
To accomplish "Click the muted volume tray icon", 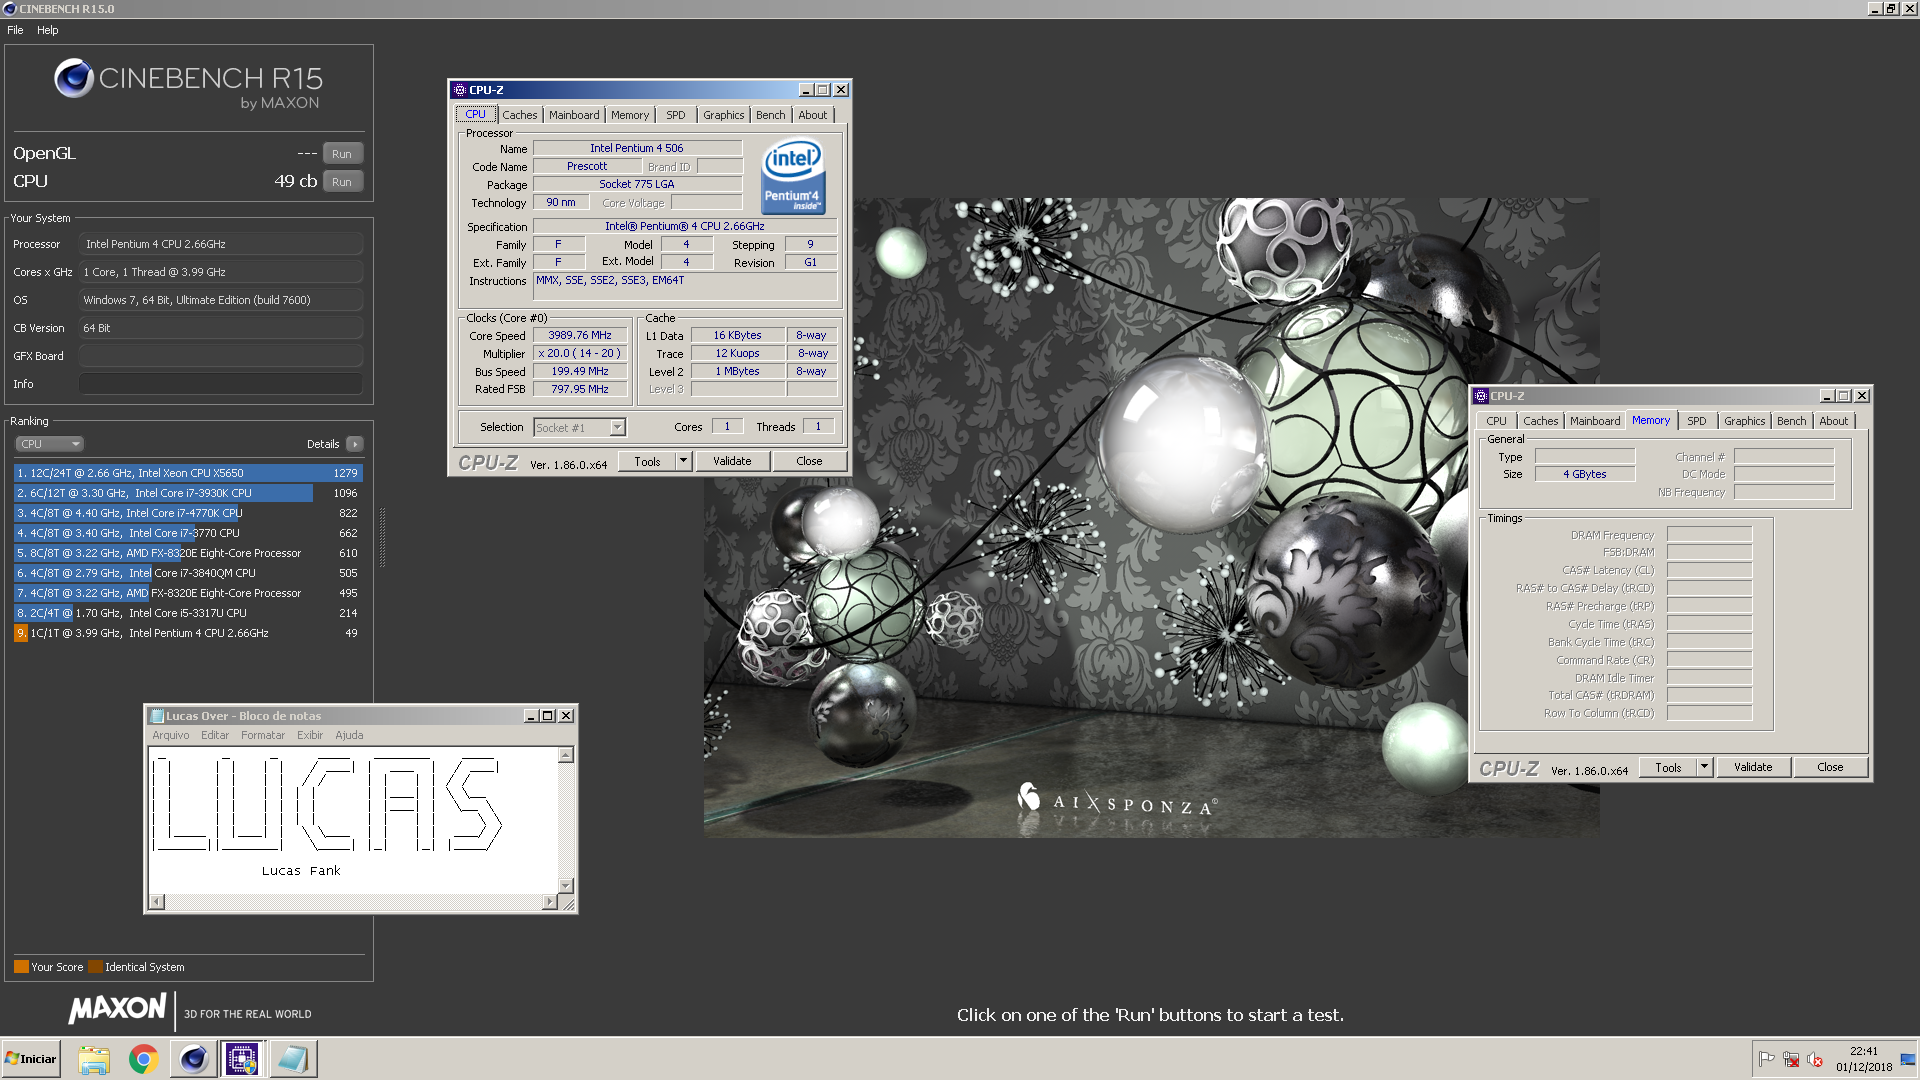I will (1814, 1059).
